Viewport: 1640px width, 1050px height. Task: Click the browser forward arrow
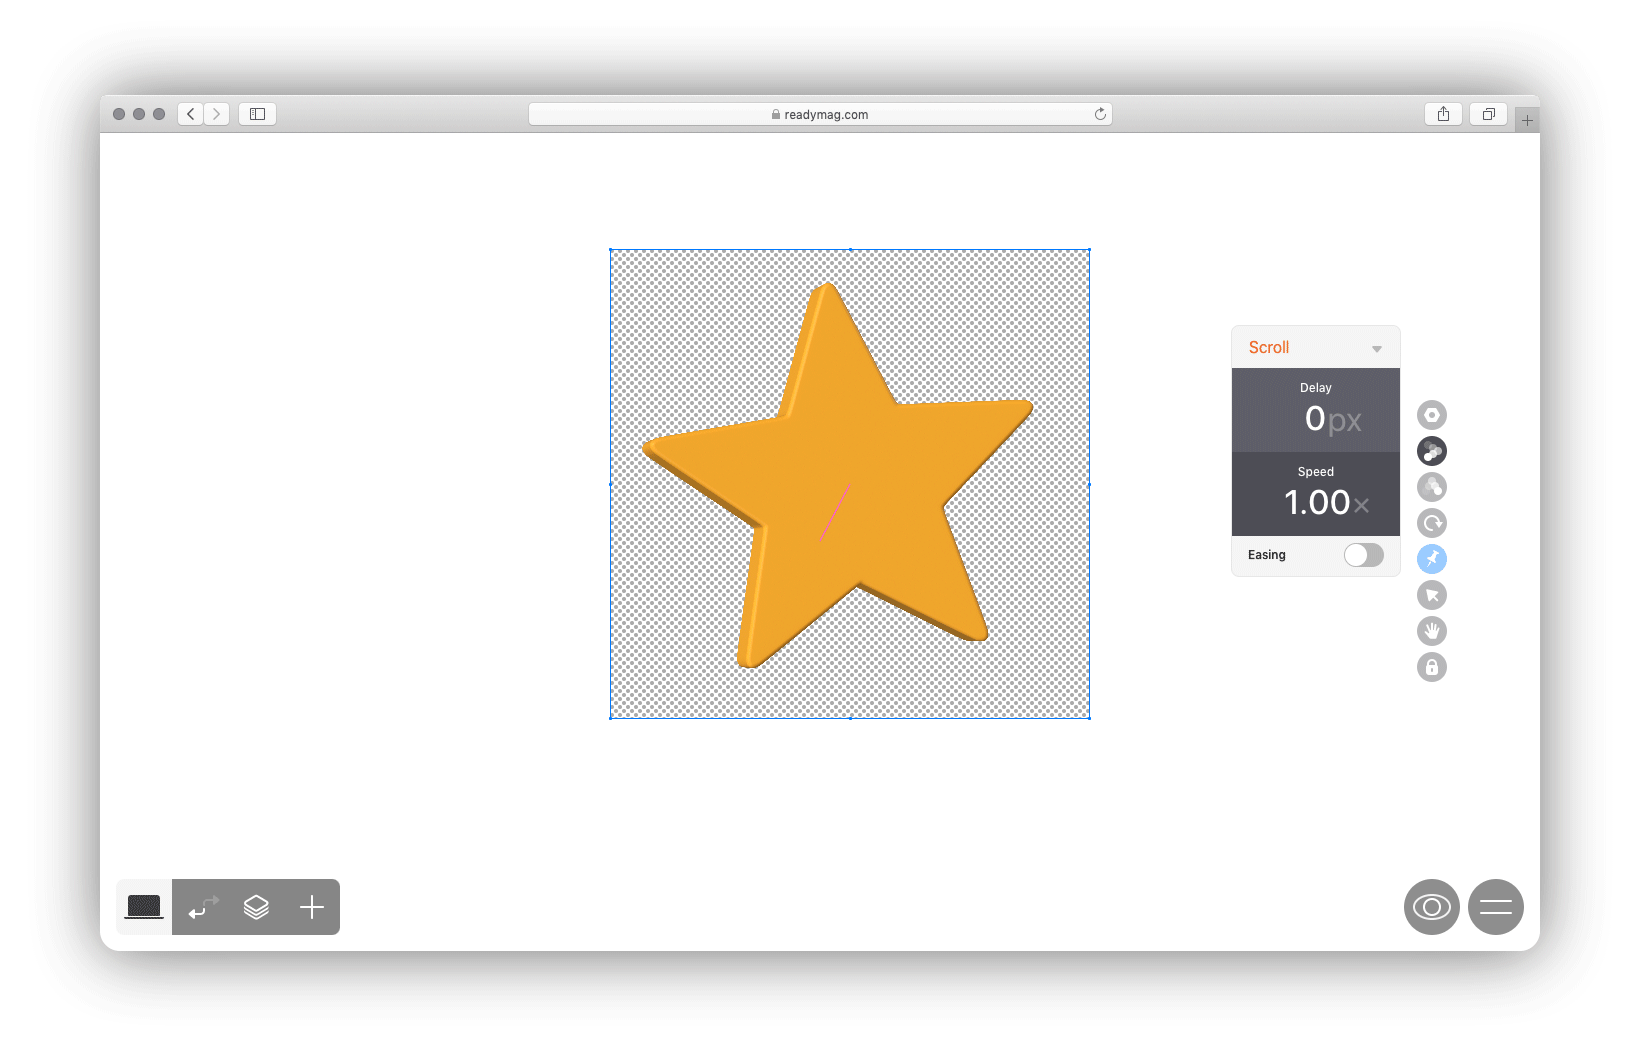click(x=217, y=114)
